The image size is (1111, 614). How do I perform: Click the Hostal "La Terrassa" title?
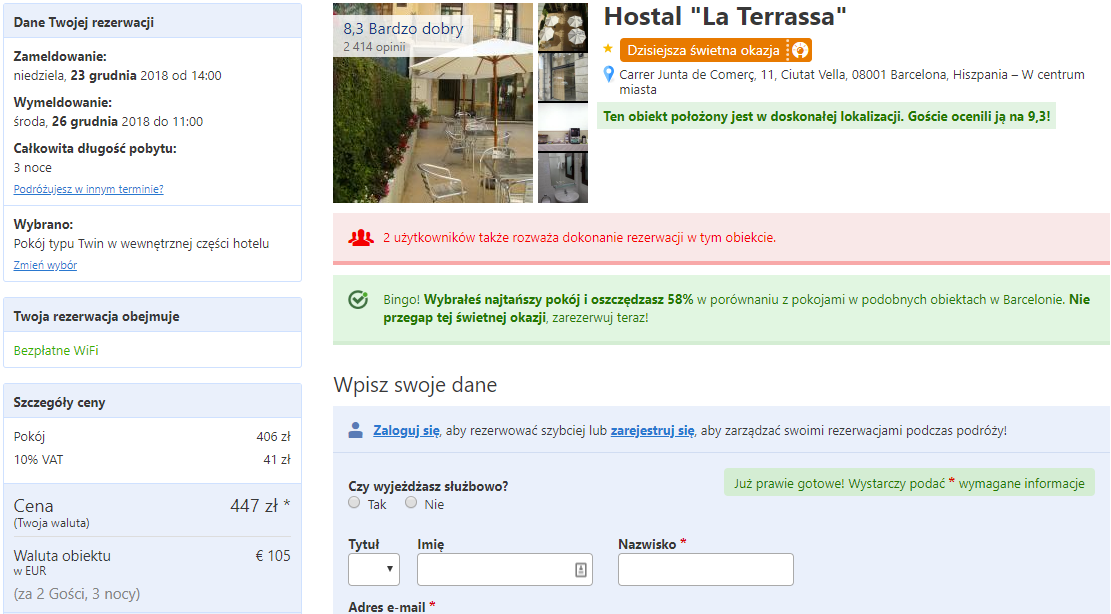(x=725, y=16)
